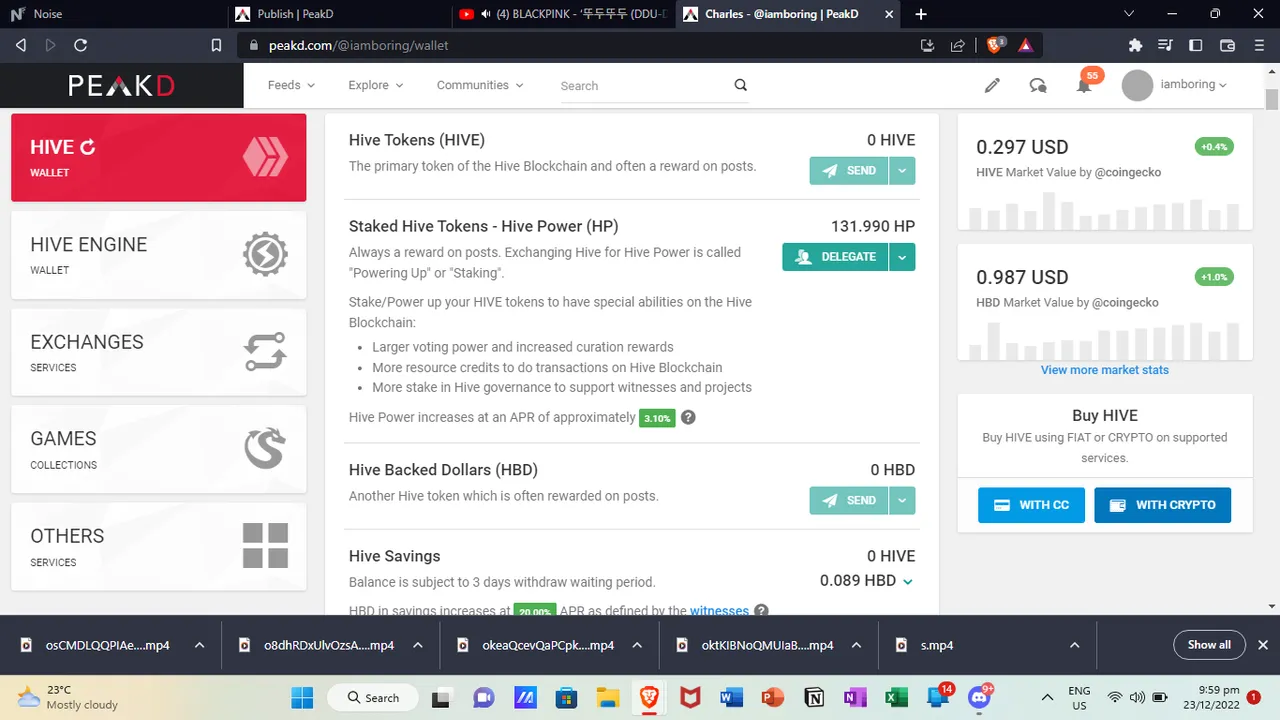This screenshot has width=1280, height=720.
Task: Open Excel from the taskbar
Action: click(x=896, y=697)
